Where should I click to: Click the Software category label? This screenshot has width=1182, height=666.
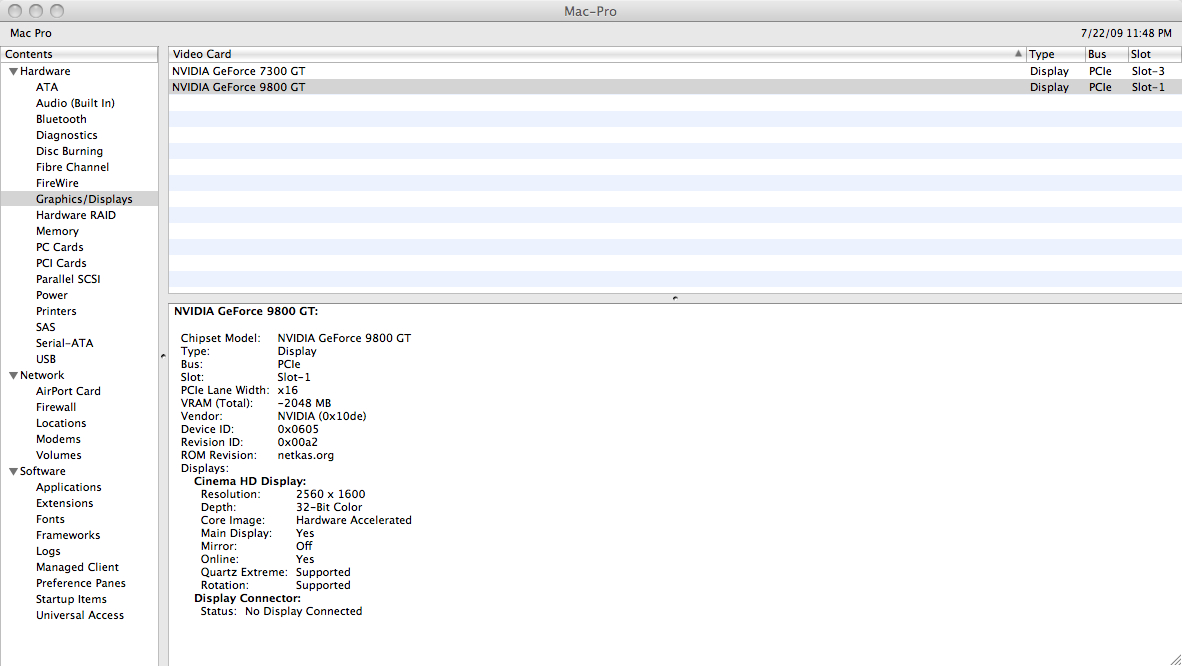click(x=43, y=471)
